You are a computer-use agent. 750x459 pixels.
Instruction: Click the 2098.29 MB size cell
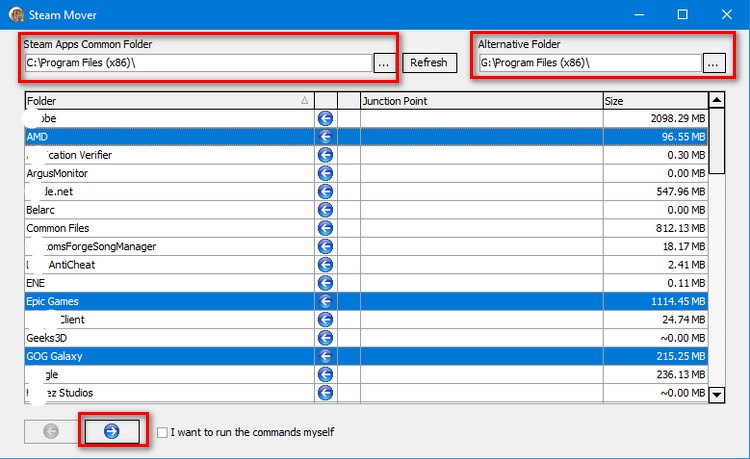pos(655,118)
